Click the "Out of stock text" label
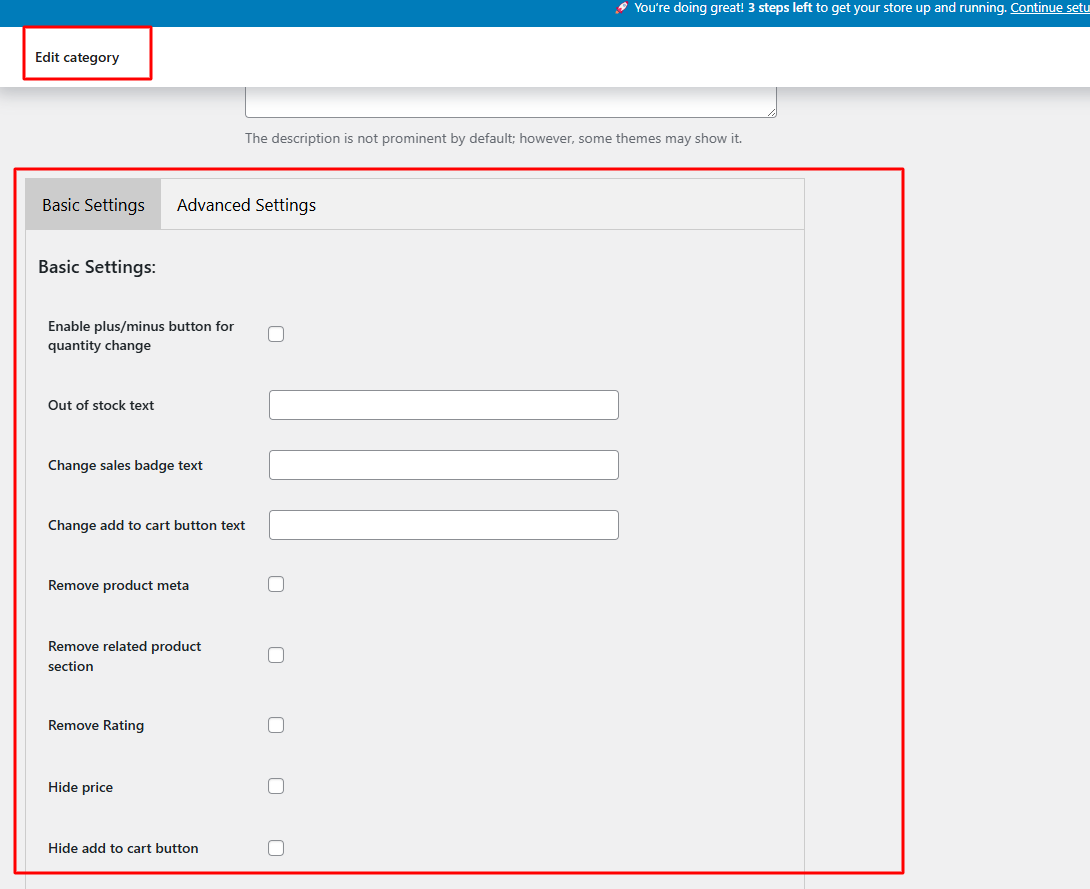Image resolution: width=1090 pixels, height=889 pixels. click(101, 405)
